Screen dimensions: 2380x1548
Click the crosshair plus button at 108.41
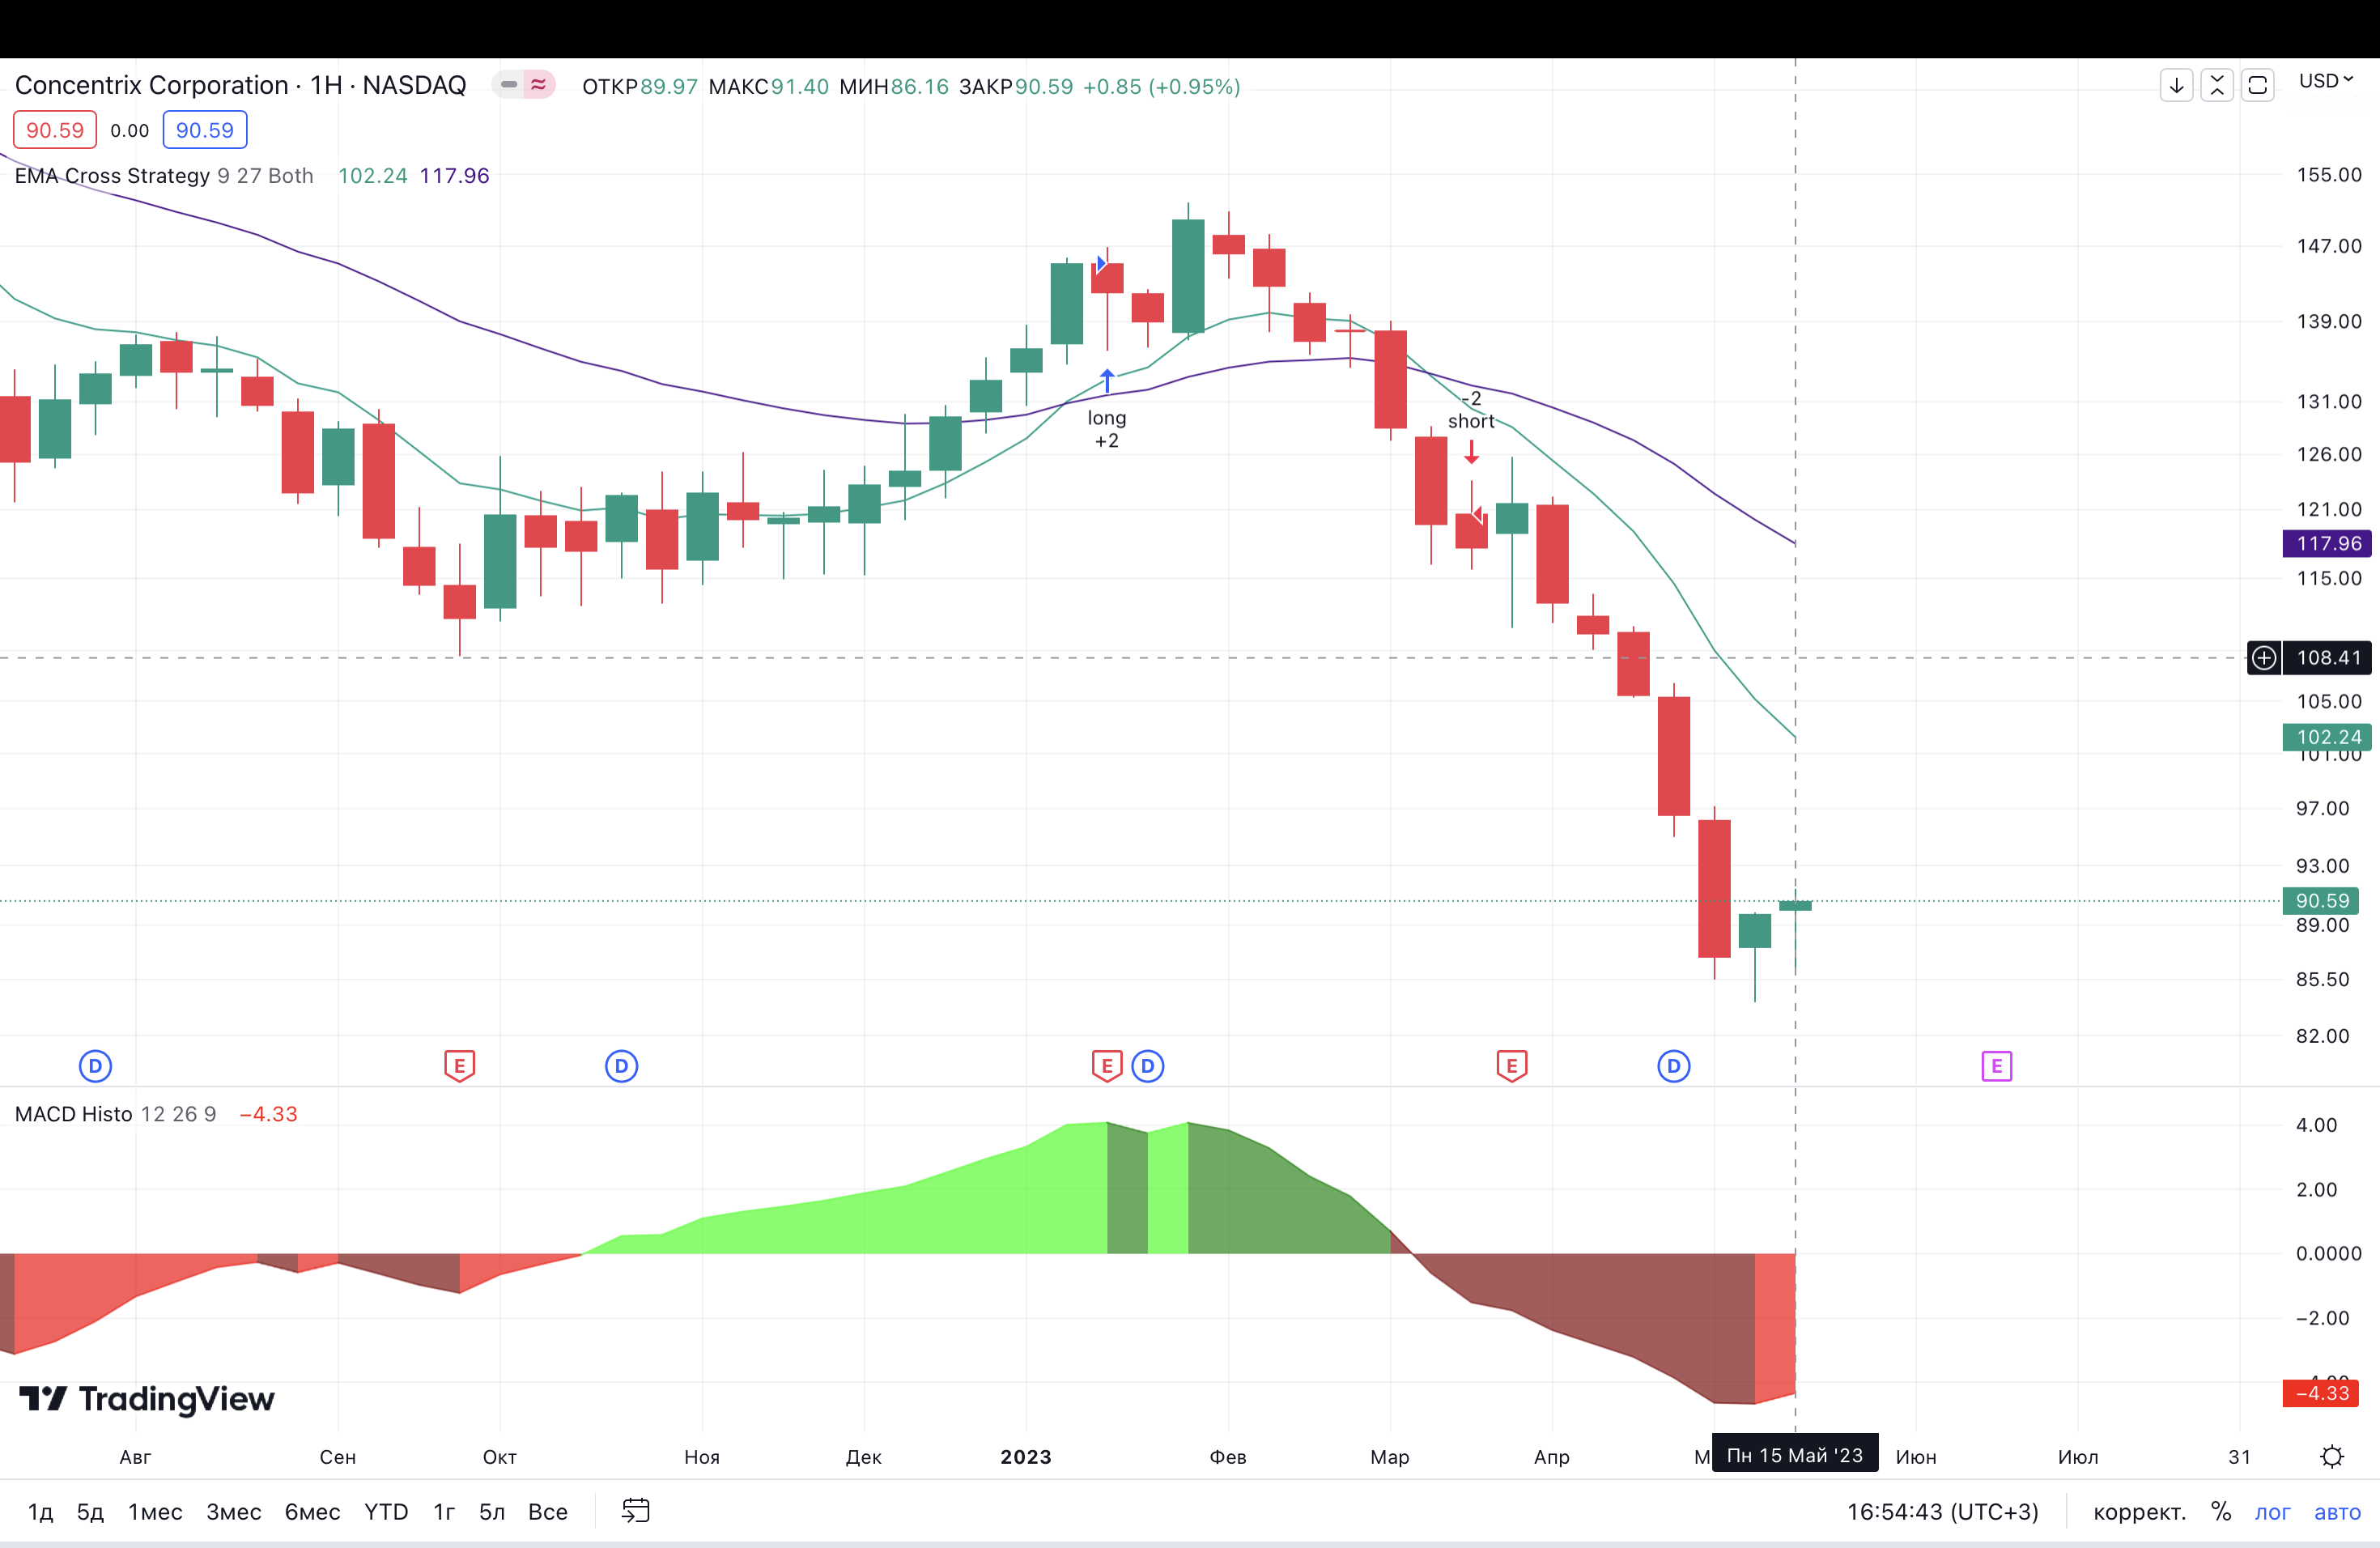[x=2263, y=657]
